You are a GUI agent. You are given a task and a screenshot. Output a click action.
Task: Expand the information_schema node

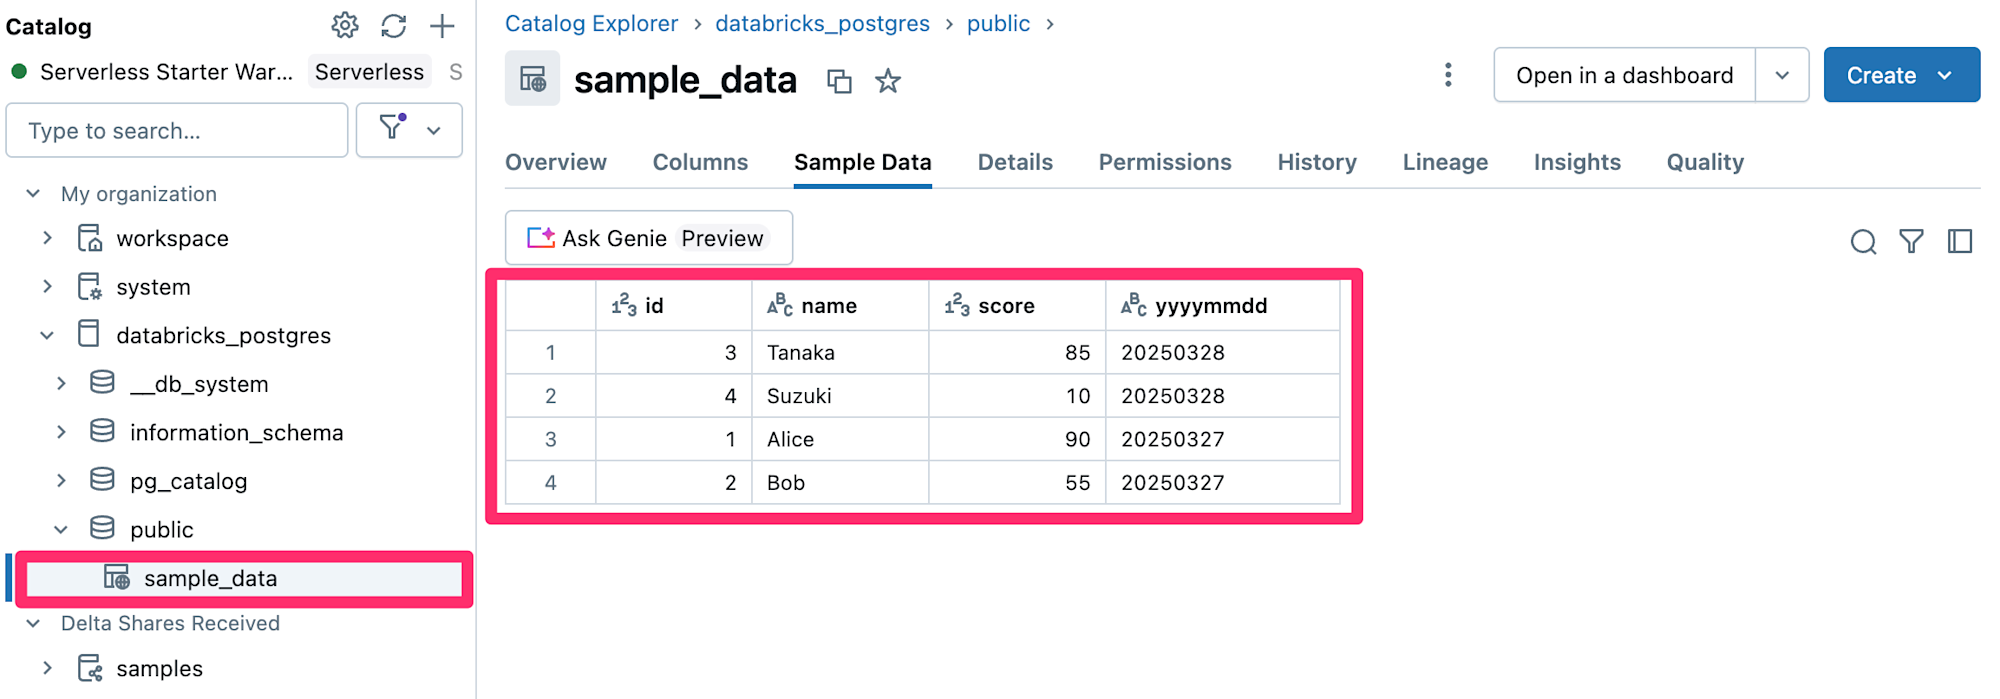(61, 431)
